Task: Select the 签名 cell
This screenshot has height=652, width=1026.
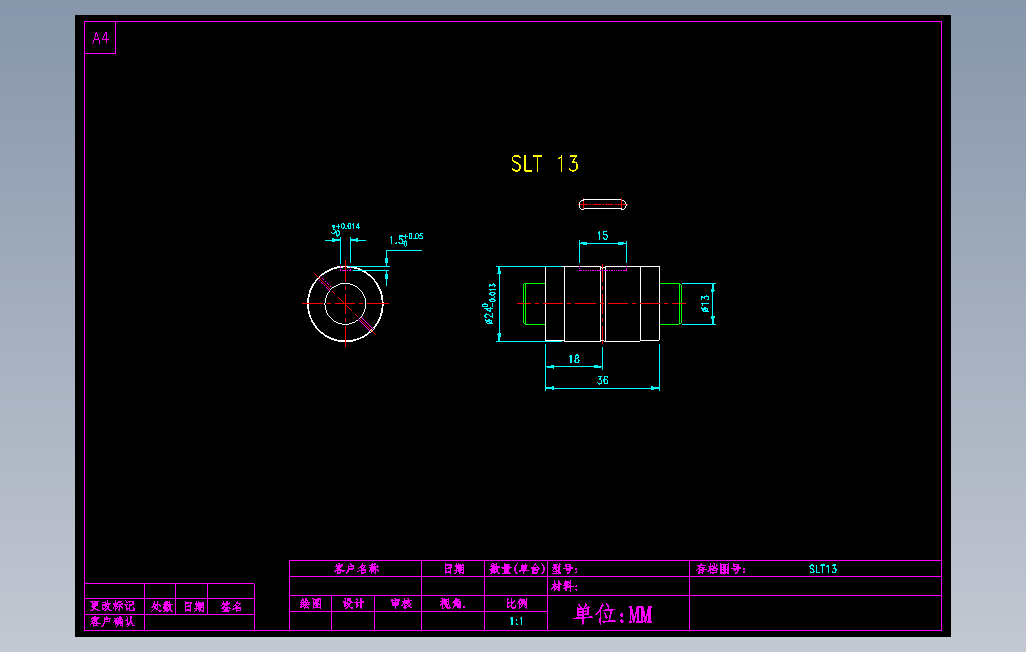Action: point(231,606)
